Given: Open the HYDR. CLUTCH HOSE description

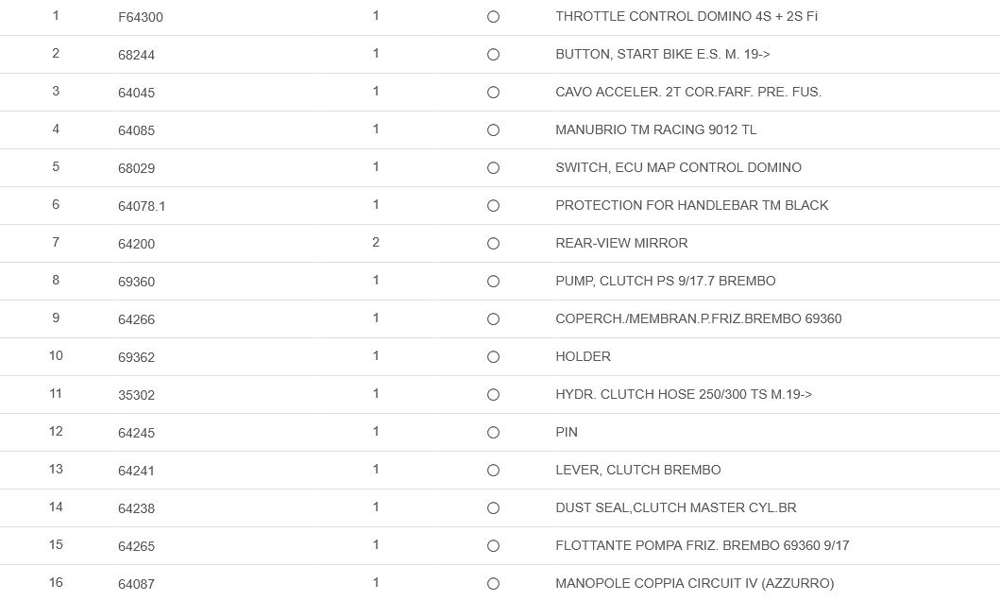Looking at the screenshot, I should [x=683, y=394].
